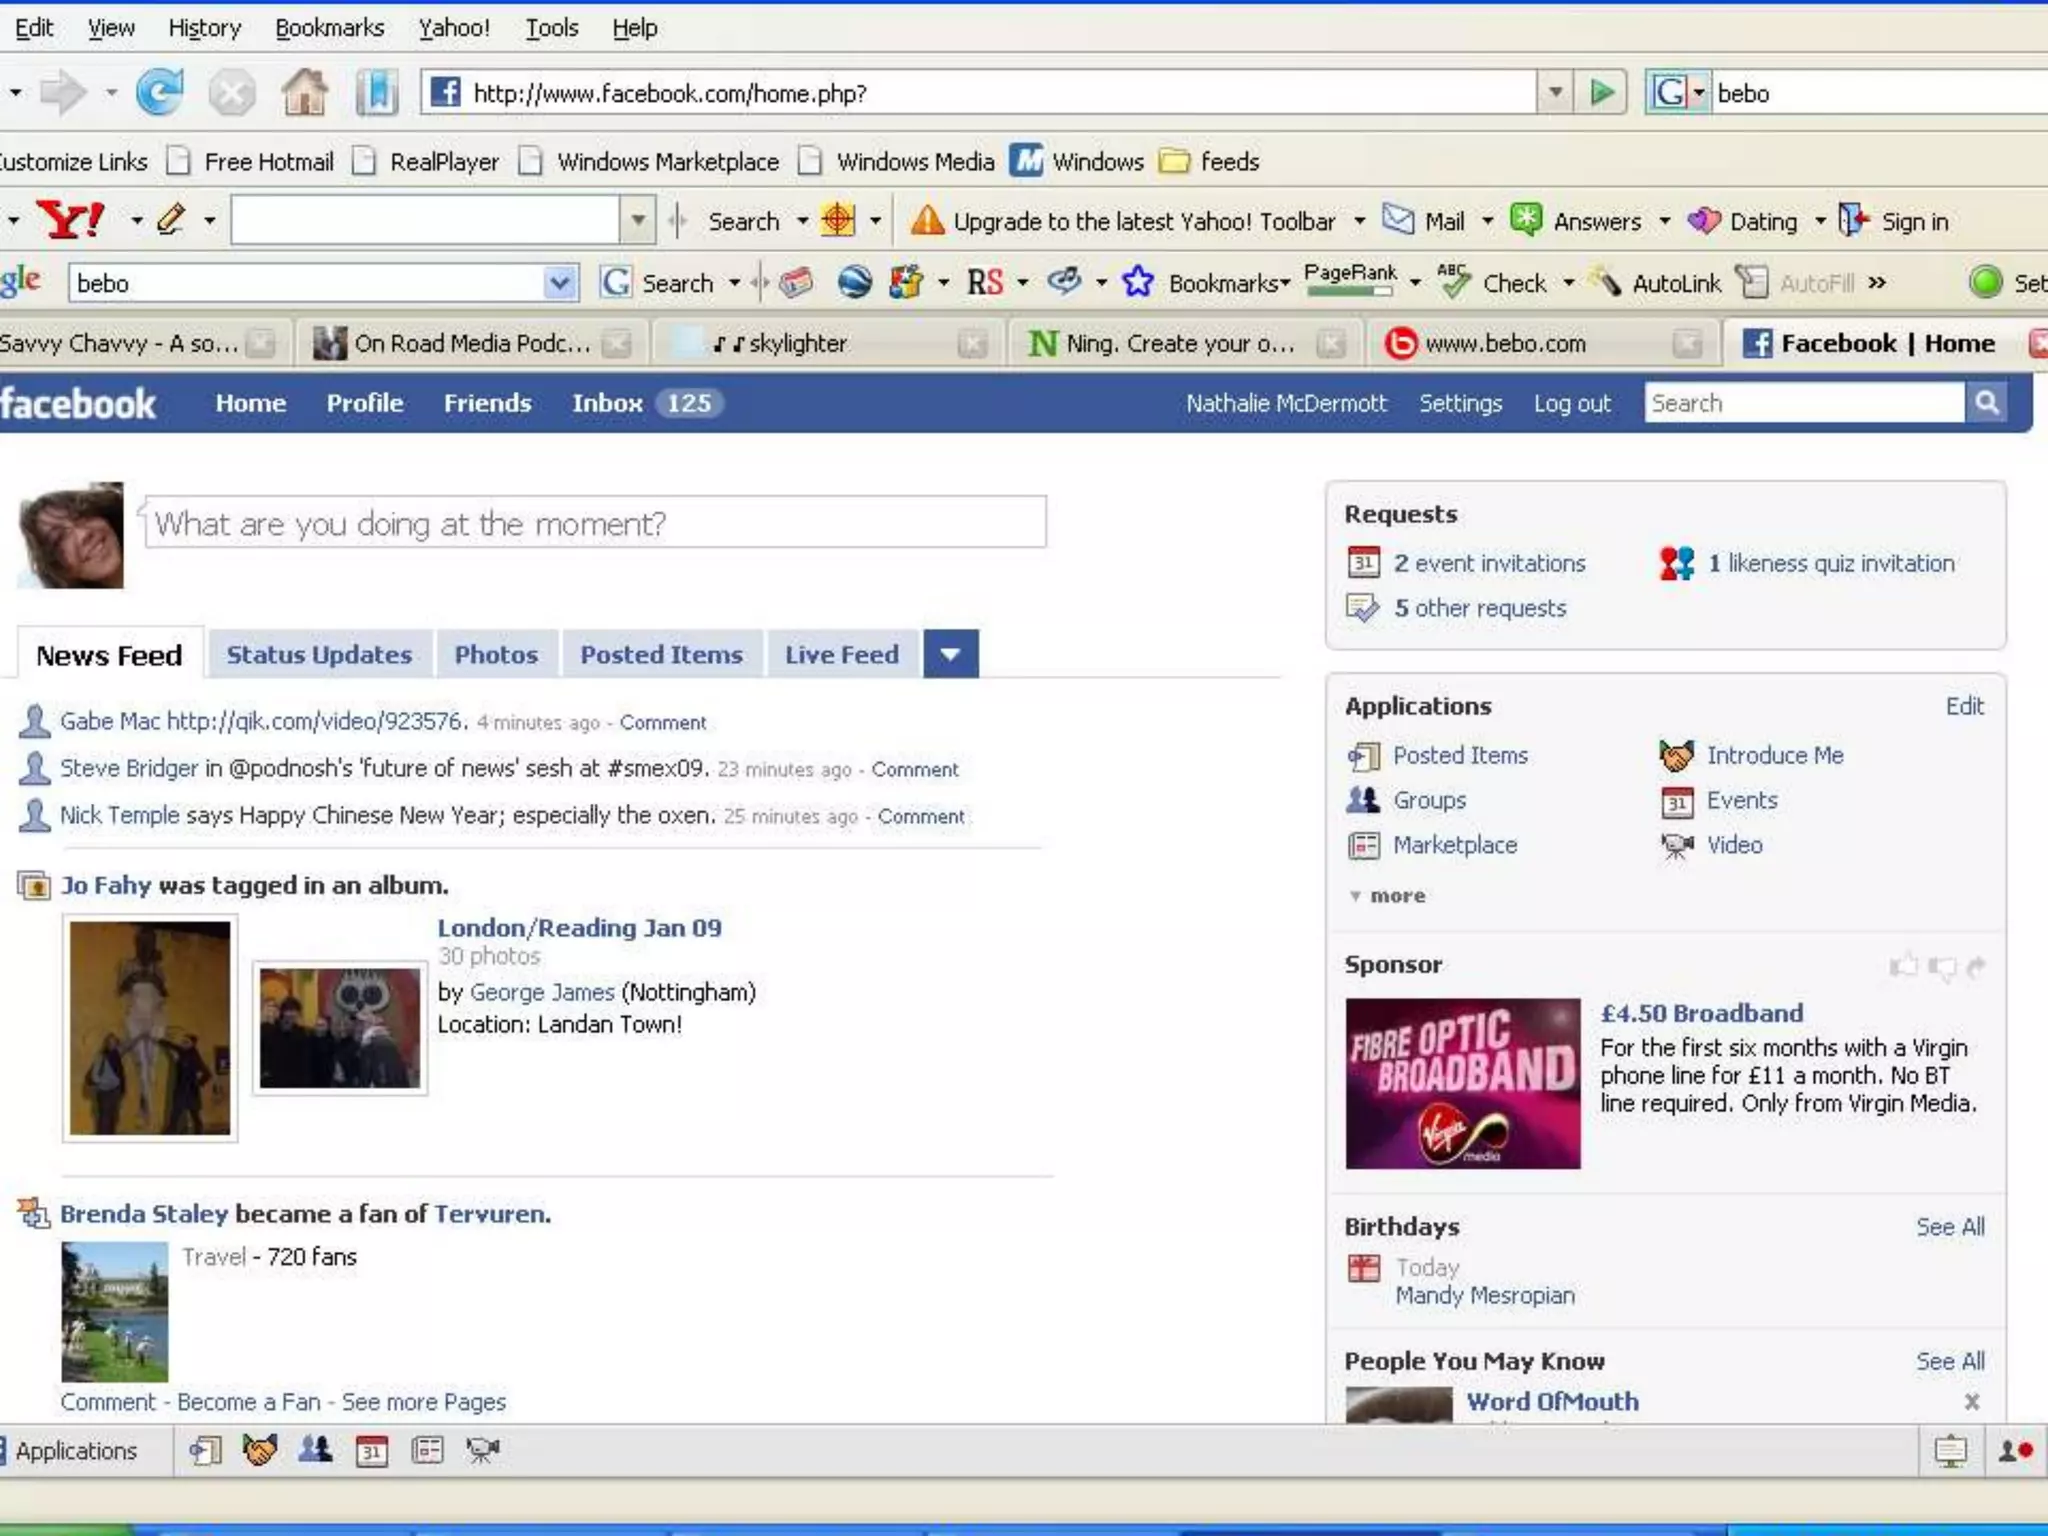Click the RS toolbar icon

(984, 283)
